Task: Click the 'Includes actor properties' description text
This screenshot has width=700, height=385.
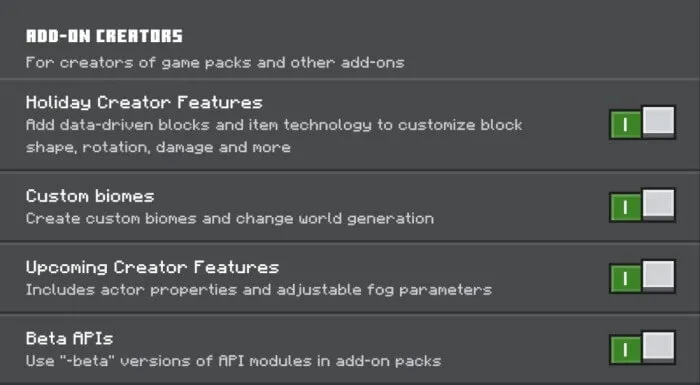Action: point(258,290)
